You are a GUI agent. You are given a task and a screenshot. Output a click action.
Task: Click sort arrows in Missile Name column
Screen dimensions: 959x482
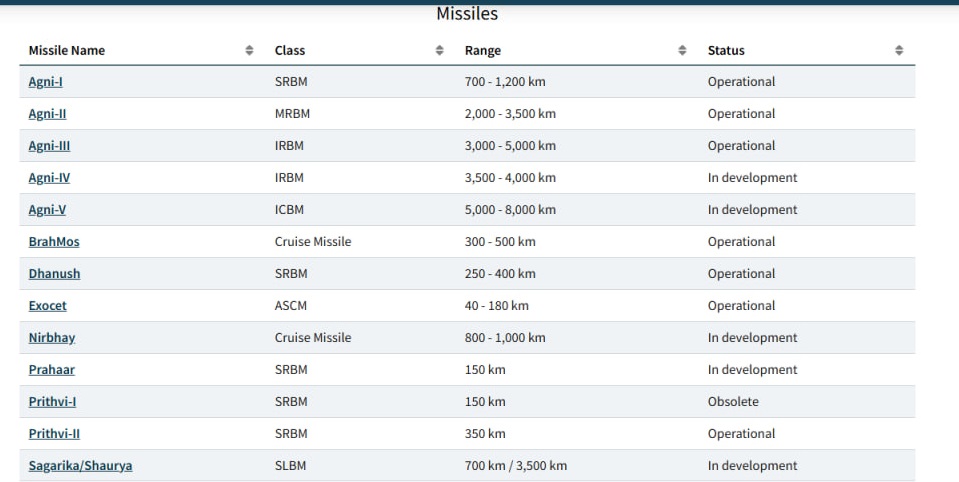(x=249, y=50)
